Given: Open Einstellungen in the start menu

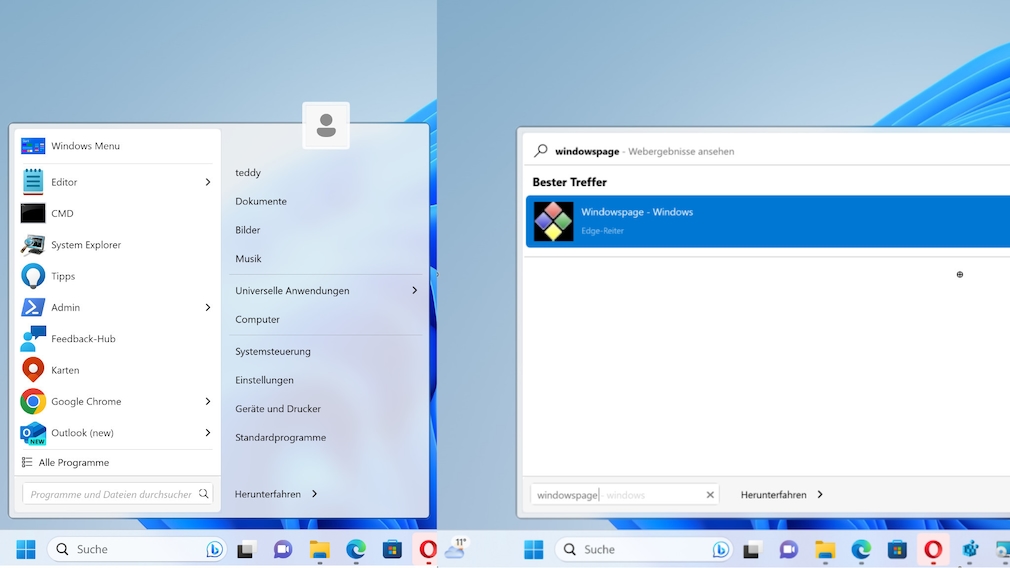Looking at the screenshot, I should [264, 380].
